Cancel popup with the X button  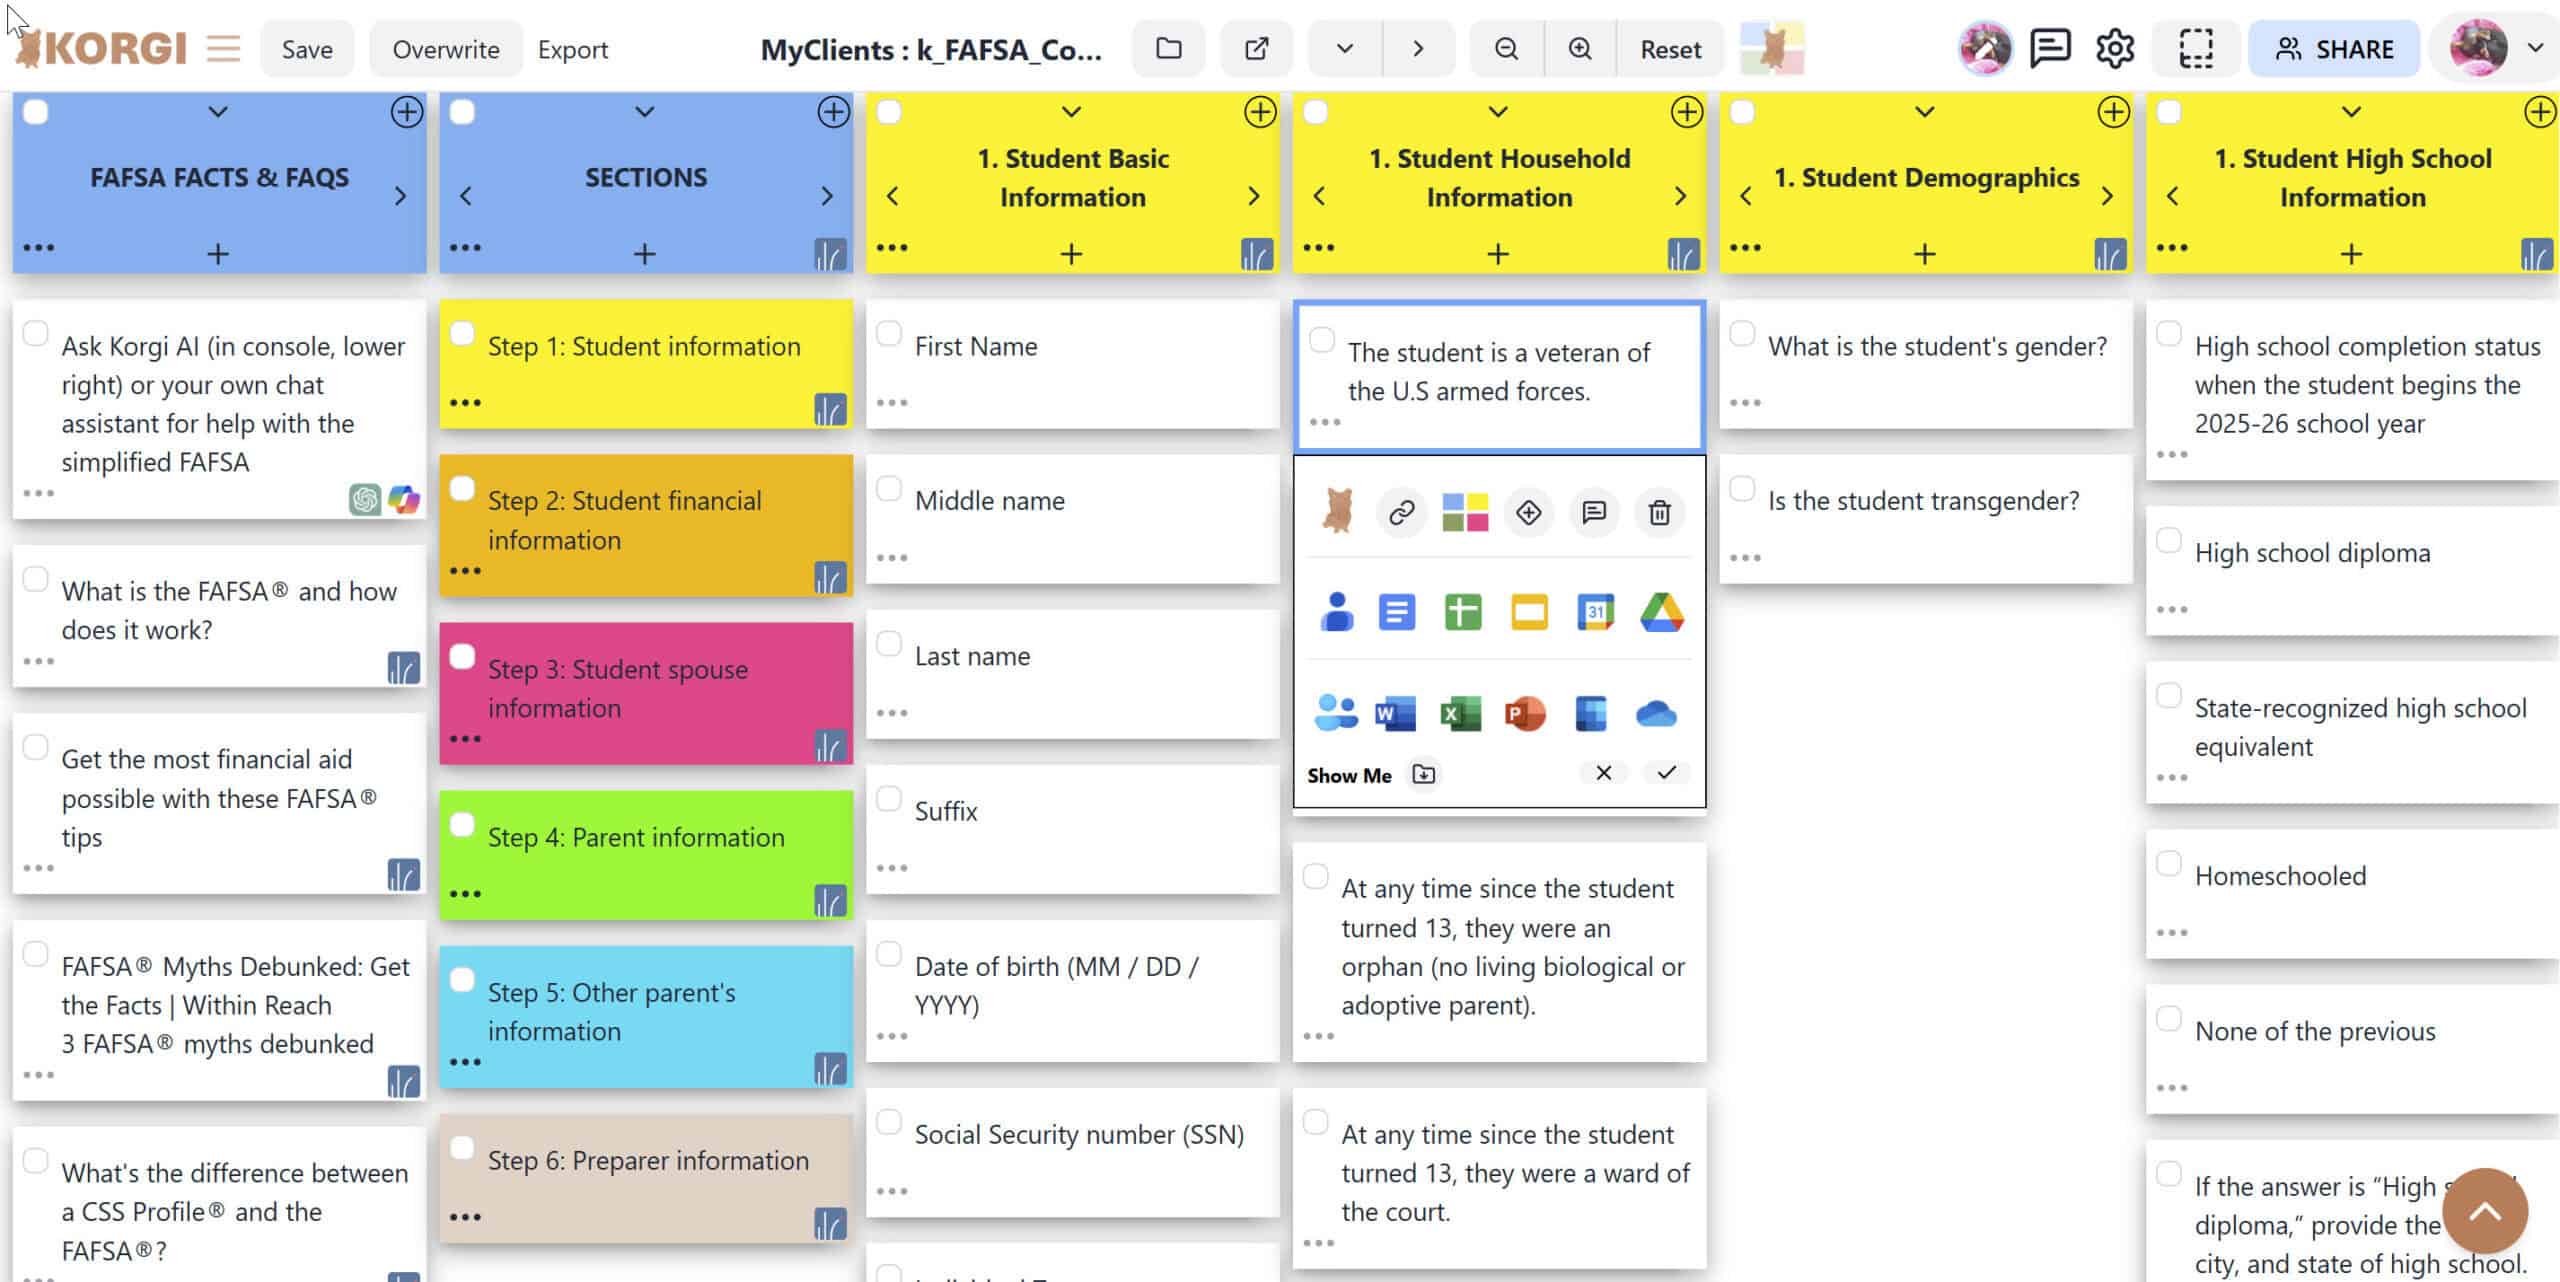(x=1603, y=773)
